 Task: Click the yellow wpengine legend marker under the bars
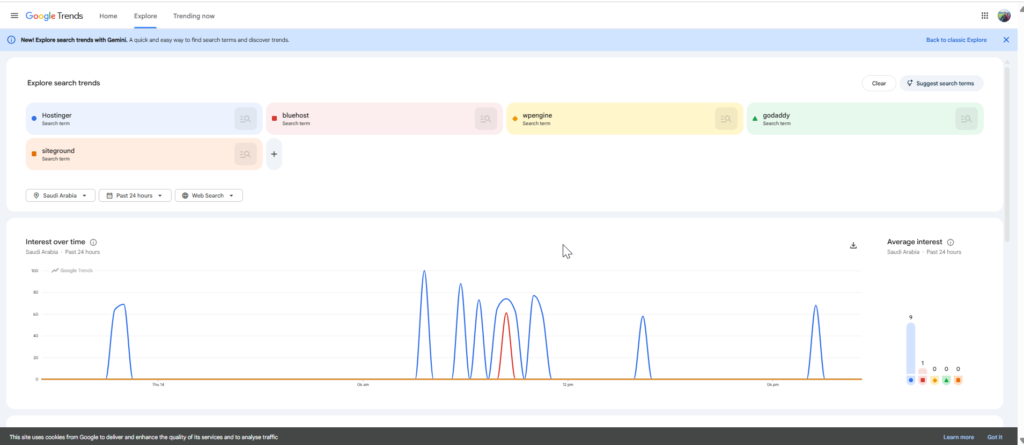pyautogui.click(x=934, y=380)
